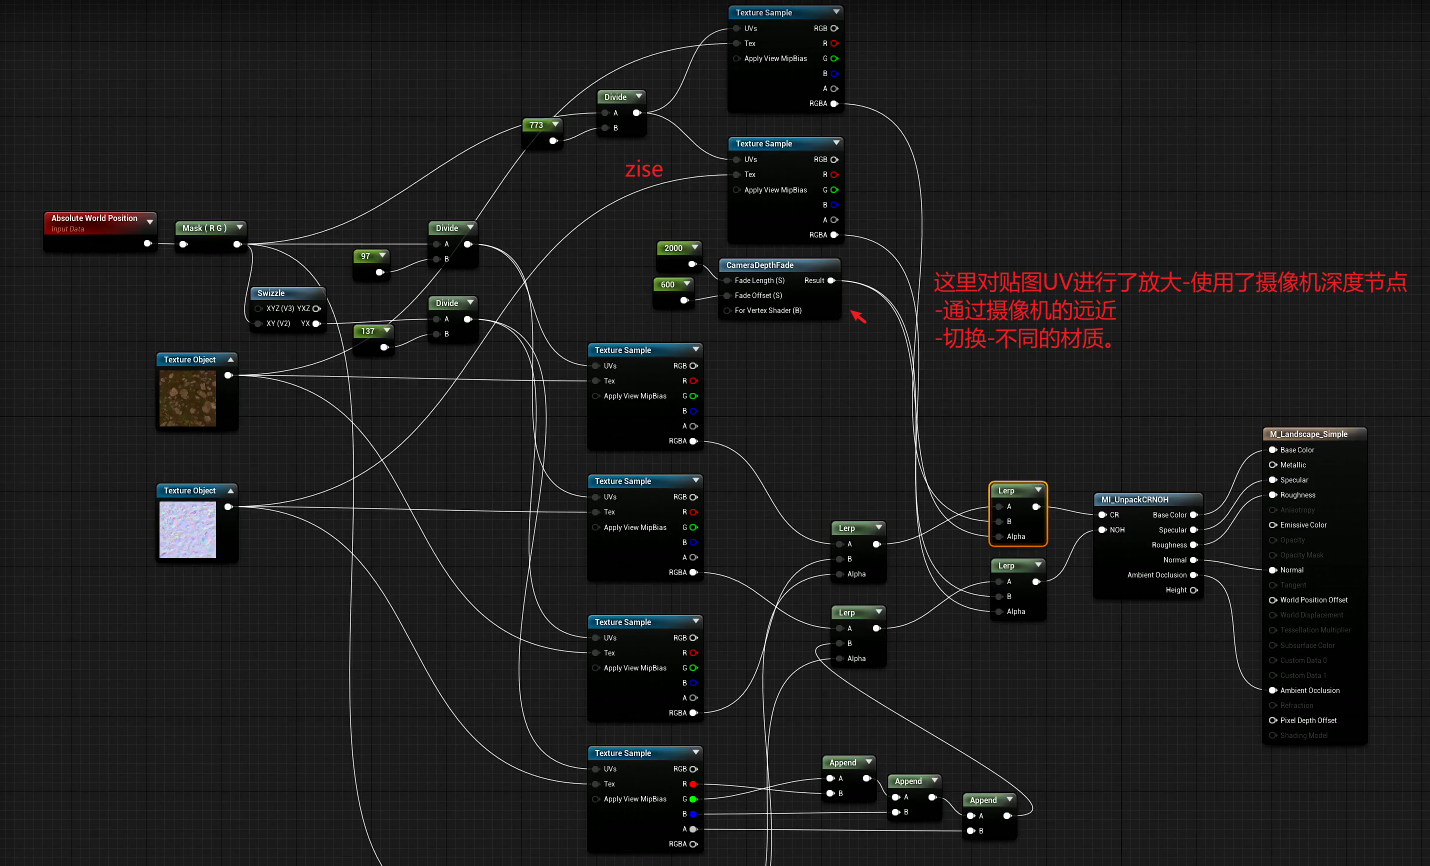Click the Pixel Depth Offset input pin
The image size is (1430, 866).
pos(1273,720)
